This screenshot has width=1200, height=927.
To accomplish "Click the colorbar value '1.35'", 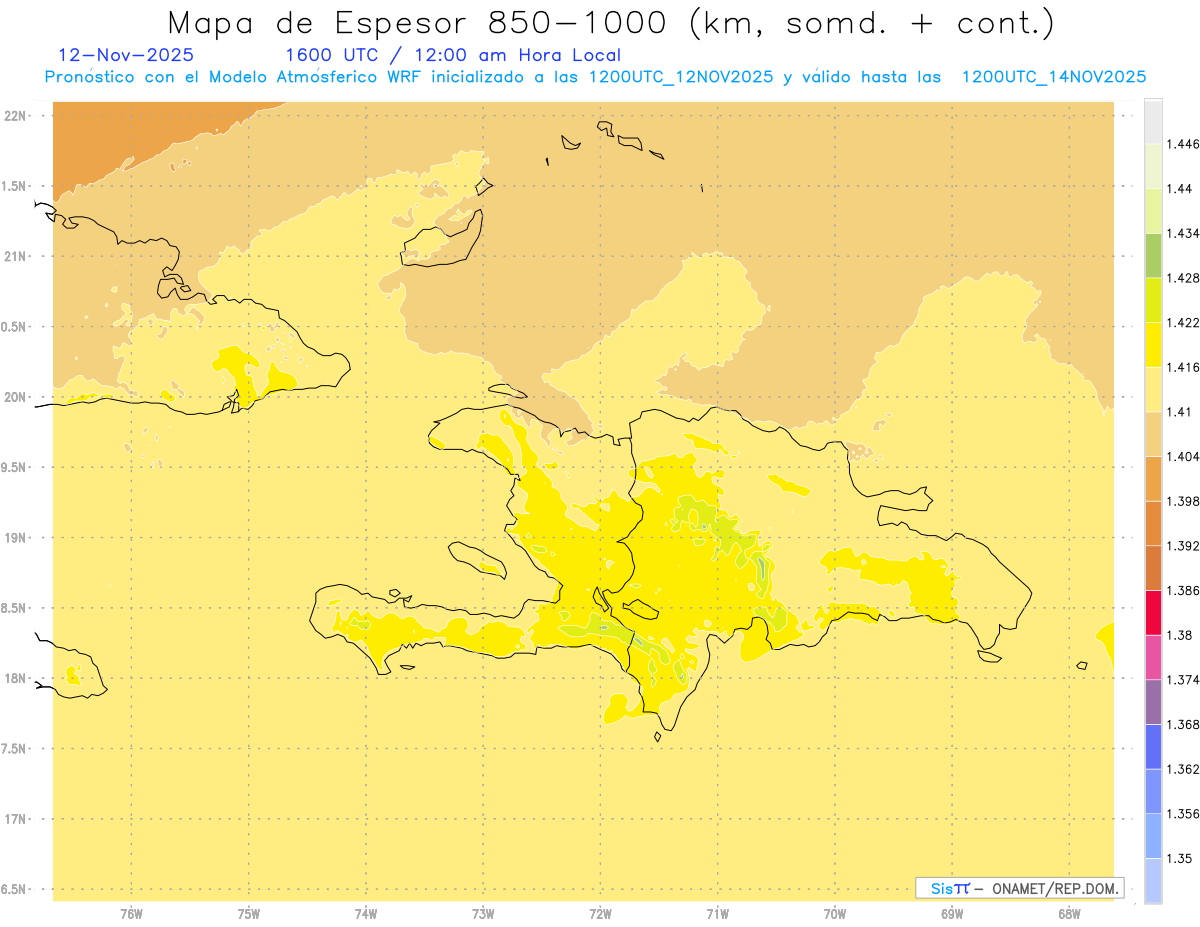I will [x=1180, y=858].
